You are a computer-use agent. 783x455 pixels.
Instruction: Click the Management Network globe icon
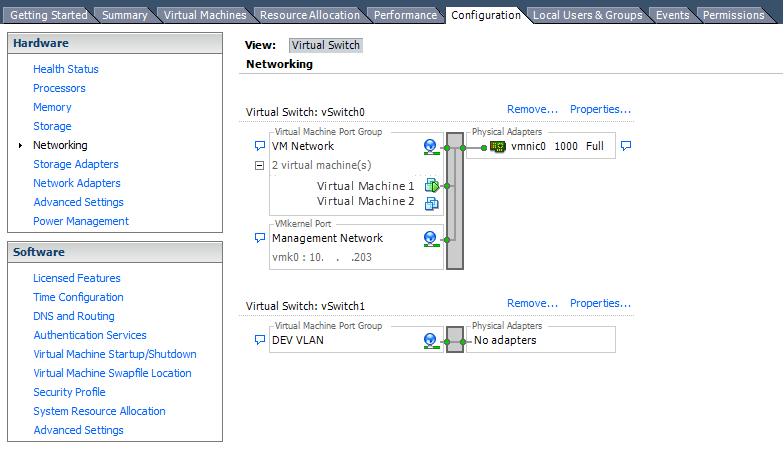430,239
